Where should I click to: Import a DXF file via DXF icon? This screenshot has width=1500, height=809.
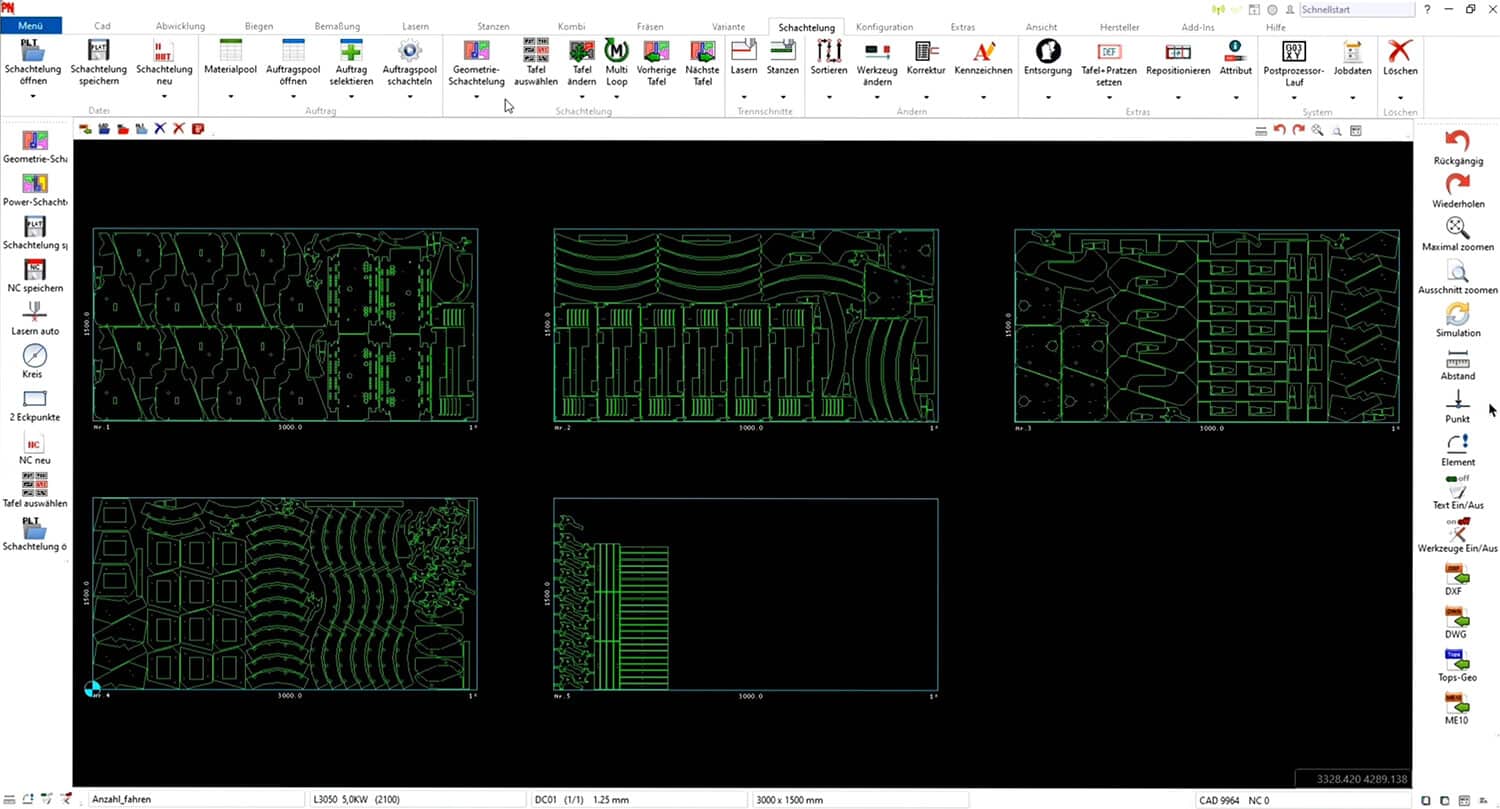click(1457, 573)
